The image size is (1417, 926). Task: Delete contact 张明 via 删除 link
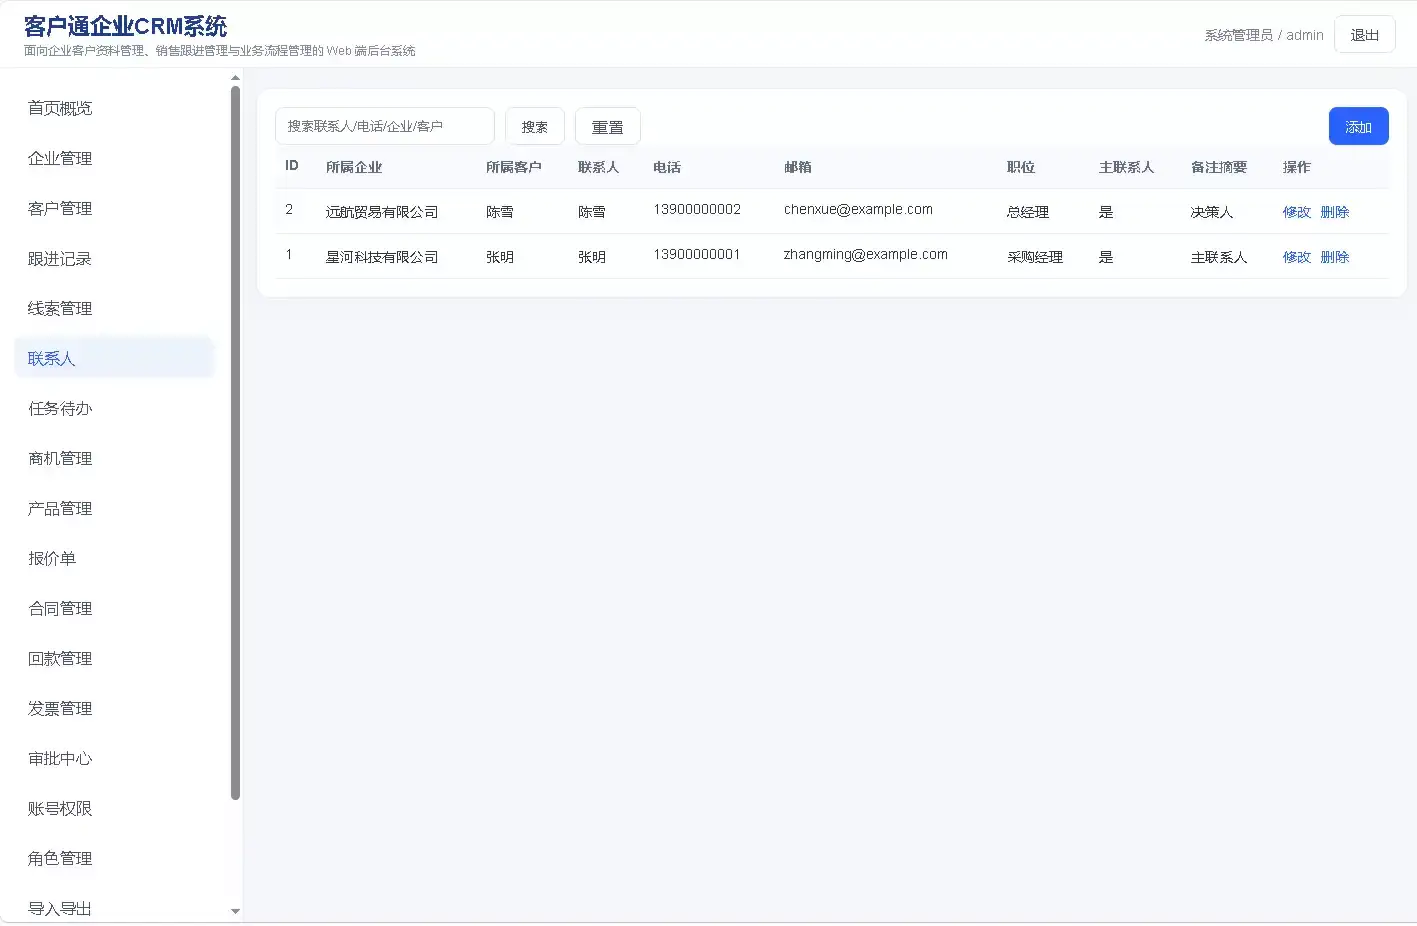click(1335, 256)
